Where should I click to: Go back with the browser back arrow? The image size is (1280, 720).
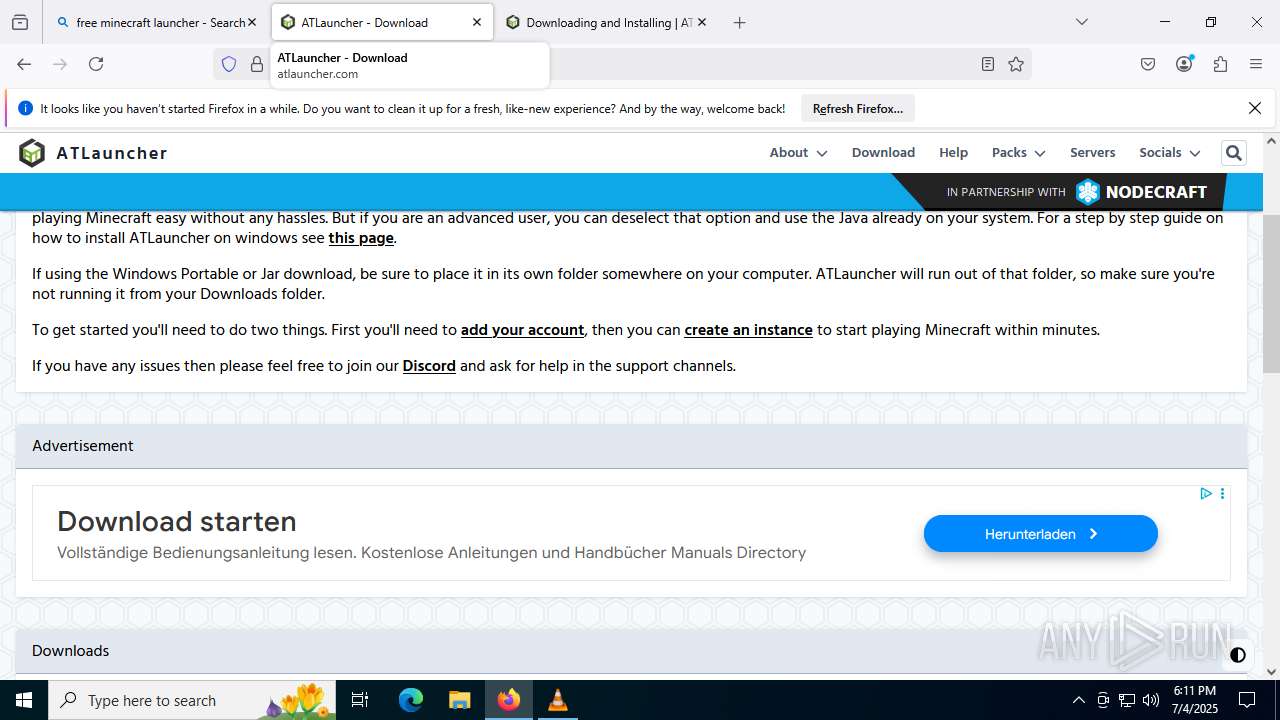pyautogui.click(x=24, y=64)
